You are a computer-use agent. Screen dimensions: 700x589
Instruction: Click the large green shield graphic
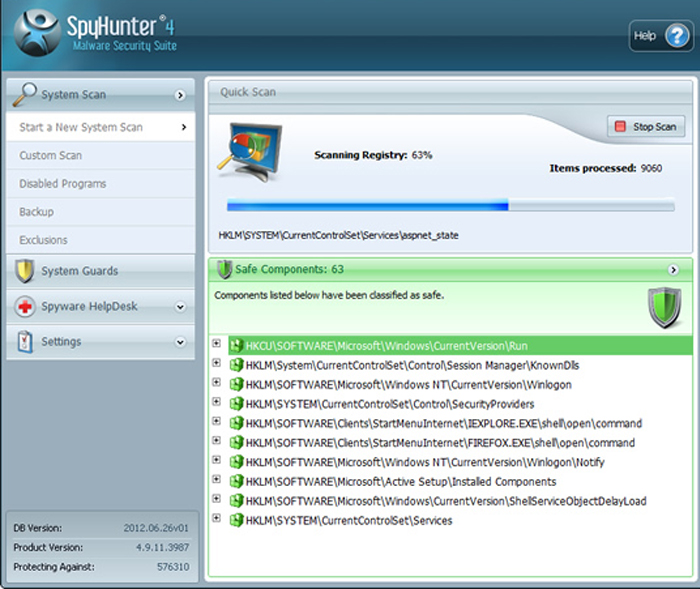click(665, 307)
